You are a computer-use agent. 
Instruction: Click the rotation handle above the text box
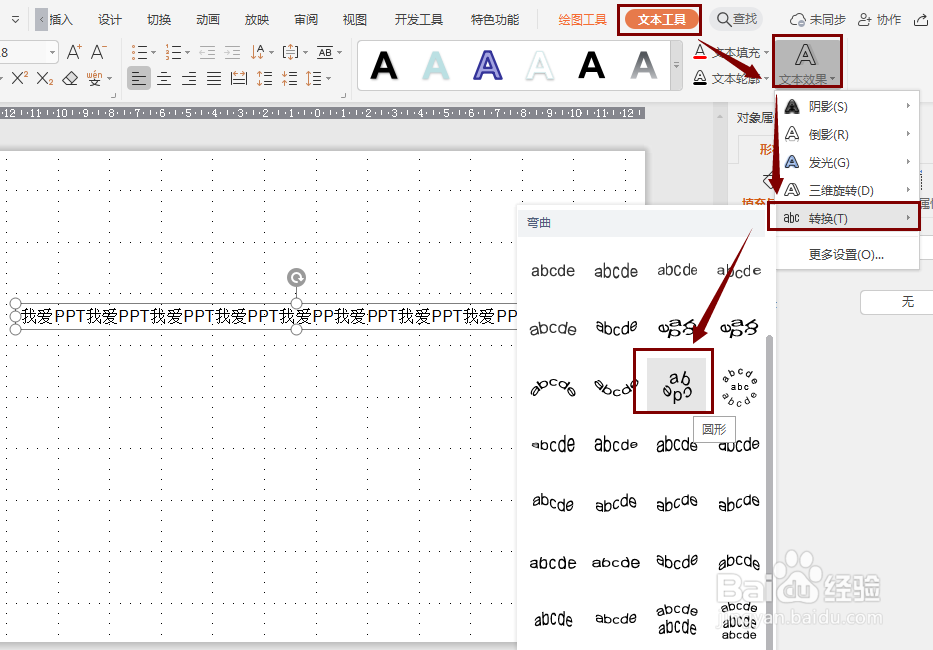[x=296, y=277]
